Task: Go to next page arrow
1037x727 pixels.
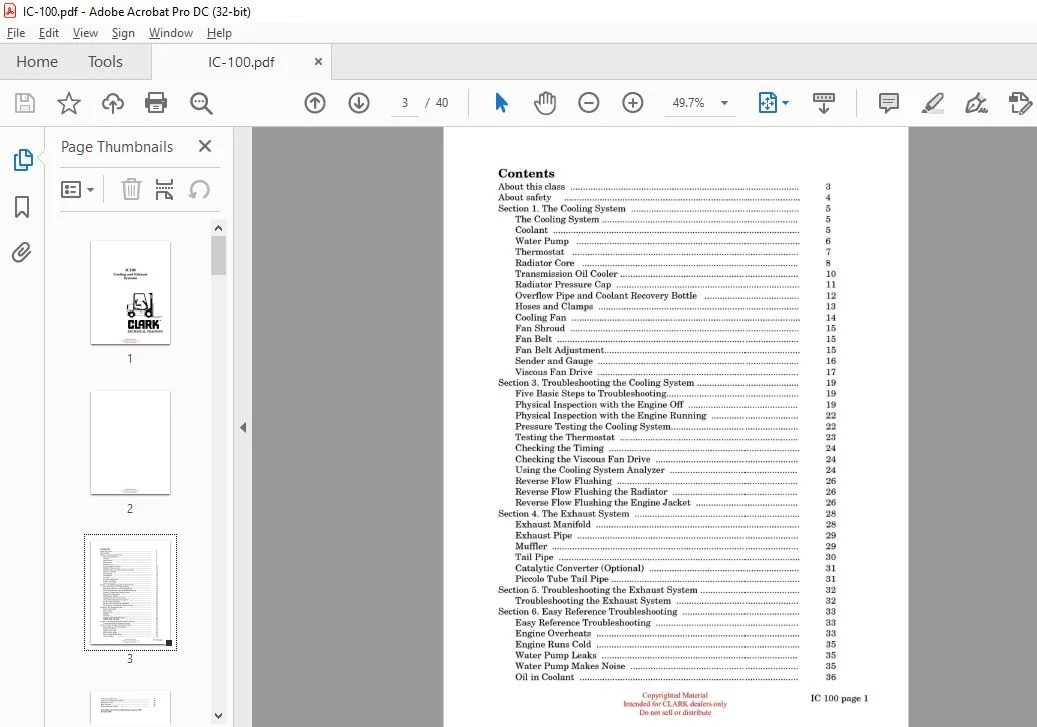Action: pyautogui.click(x=359, y=103)
